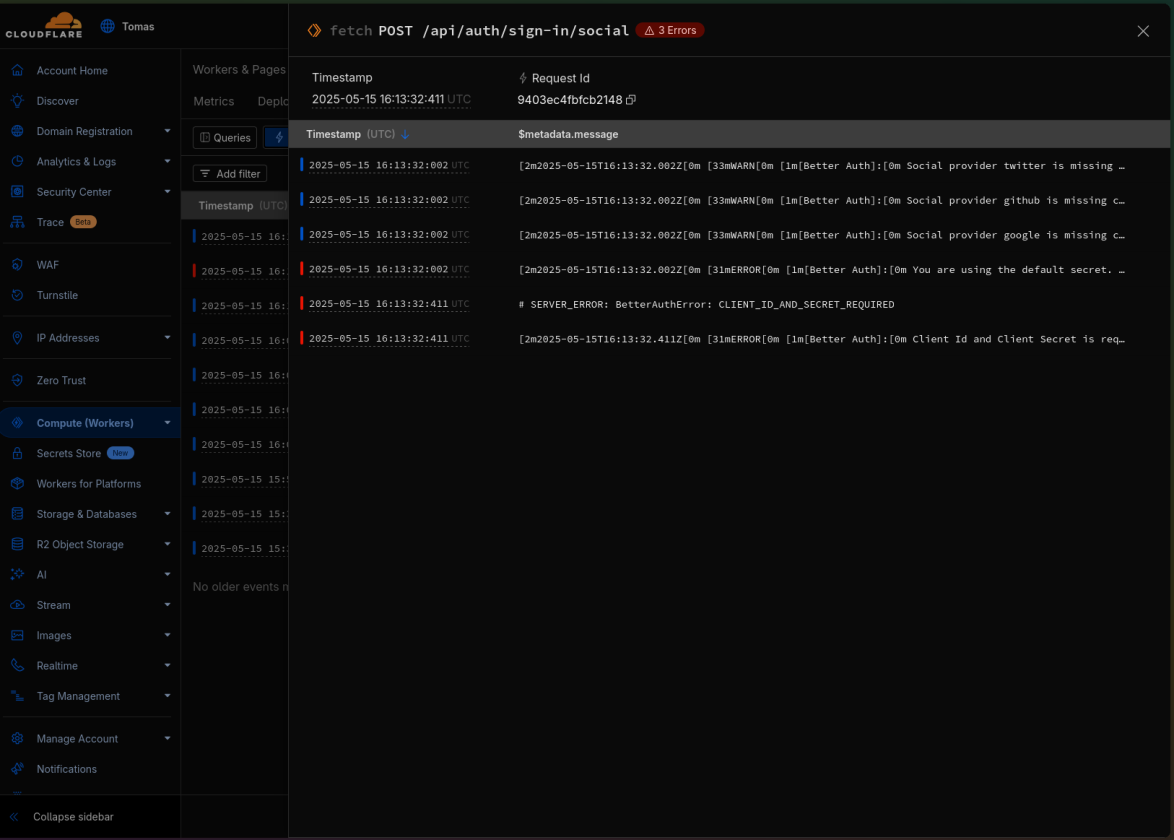Click the IP Addresses pin icon
Viewport: 1174px width, 840px height.
(x=17, y=338)
